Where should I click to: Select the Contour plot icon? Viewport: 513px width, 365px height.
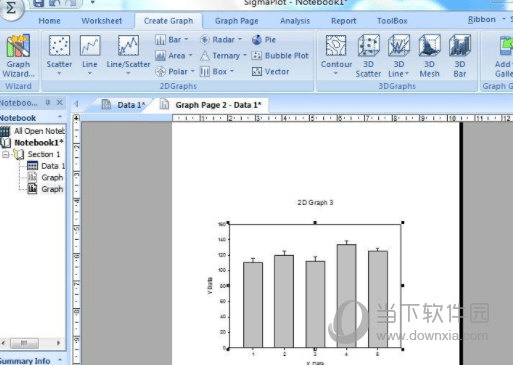tap(336, 46)
